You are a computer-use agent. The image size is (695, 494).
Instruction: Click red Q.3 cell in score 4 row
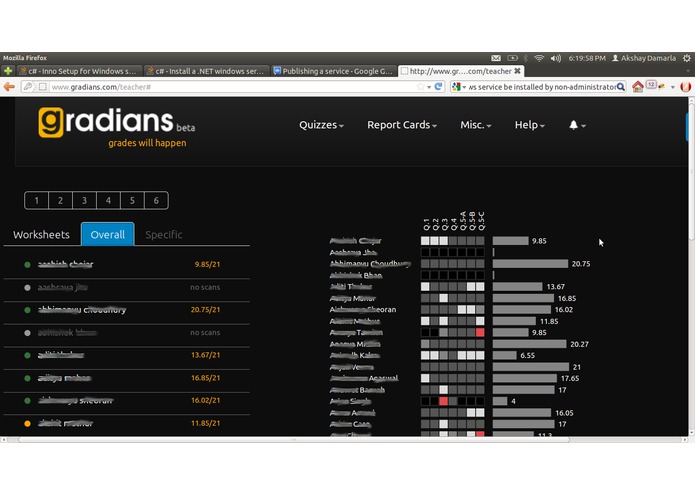coord(443,401)
